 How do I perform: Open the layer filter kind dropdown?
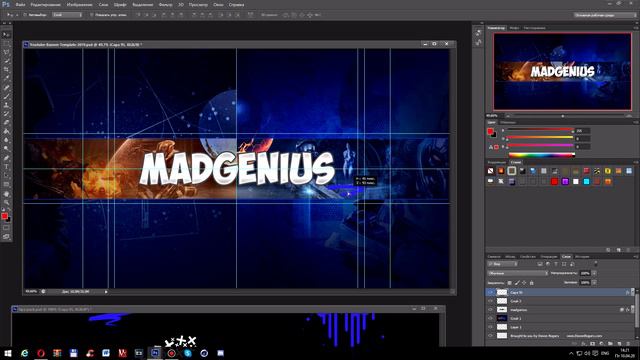pos(502,264)
